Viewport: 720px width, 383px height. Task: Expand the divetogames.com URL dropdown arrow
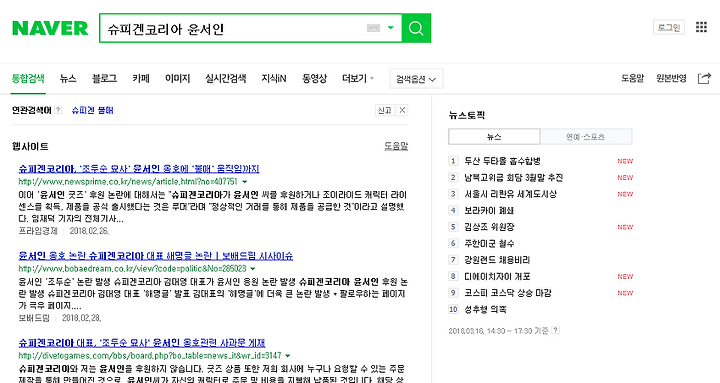click(288, 355)
